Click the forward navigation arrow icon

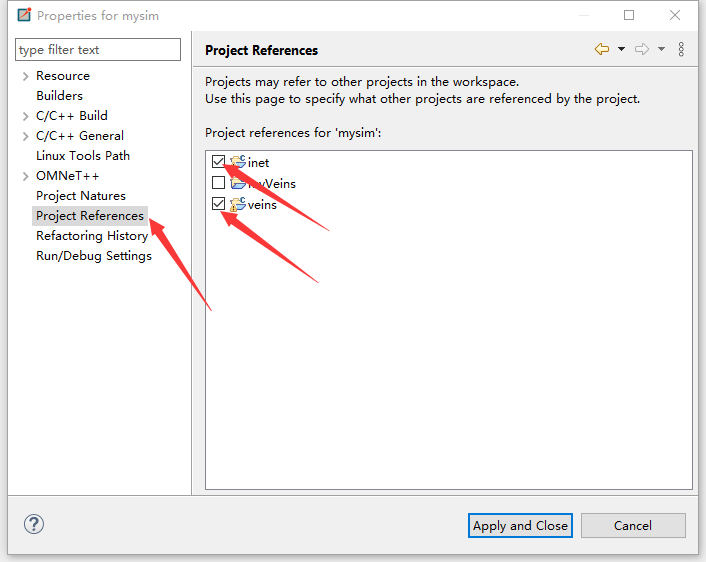coord(642,49)
